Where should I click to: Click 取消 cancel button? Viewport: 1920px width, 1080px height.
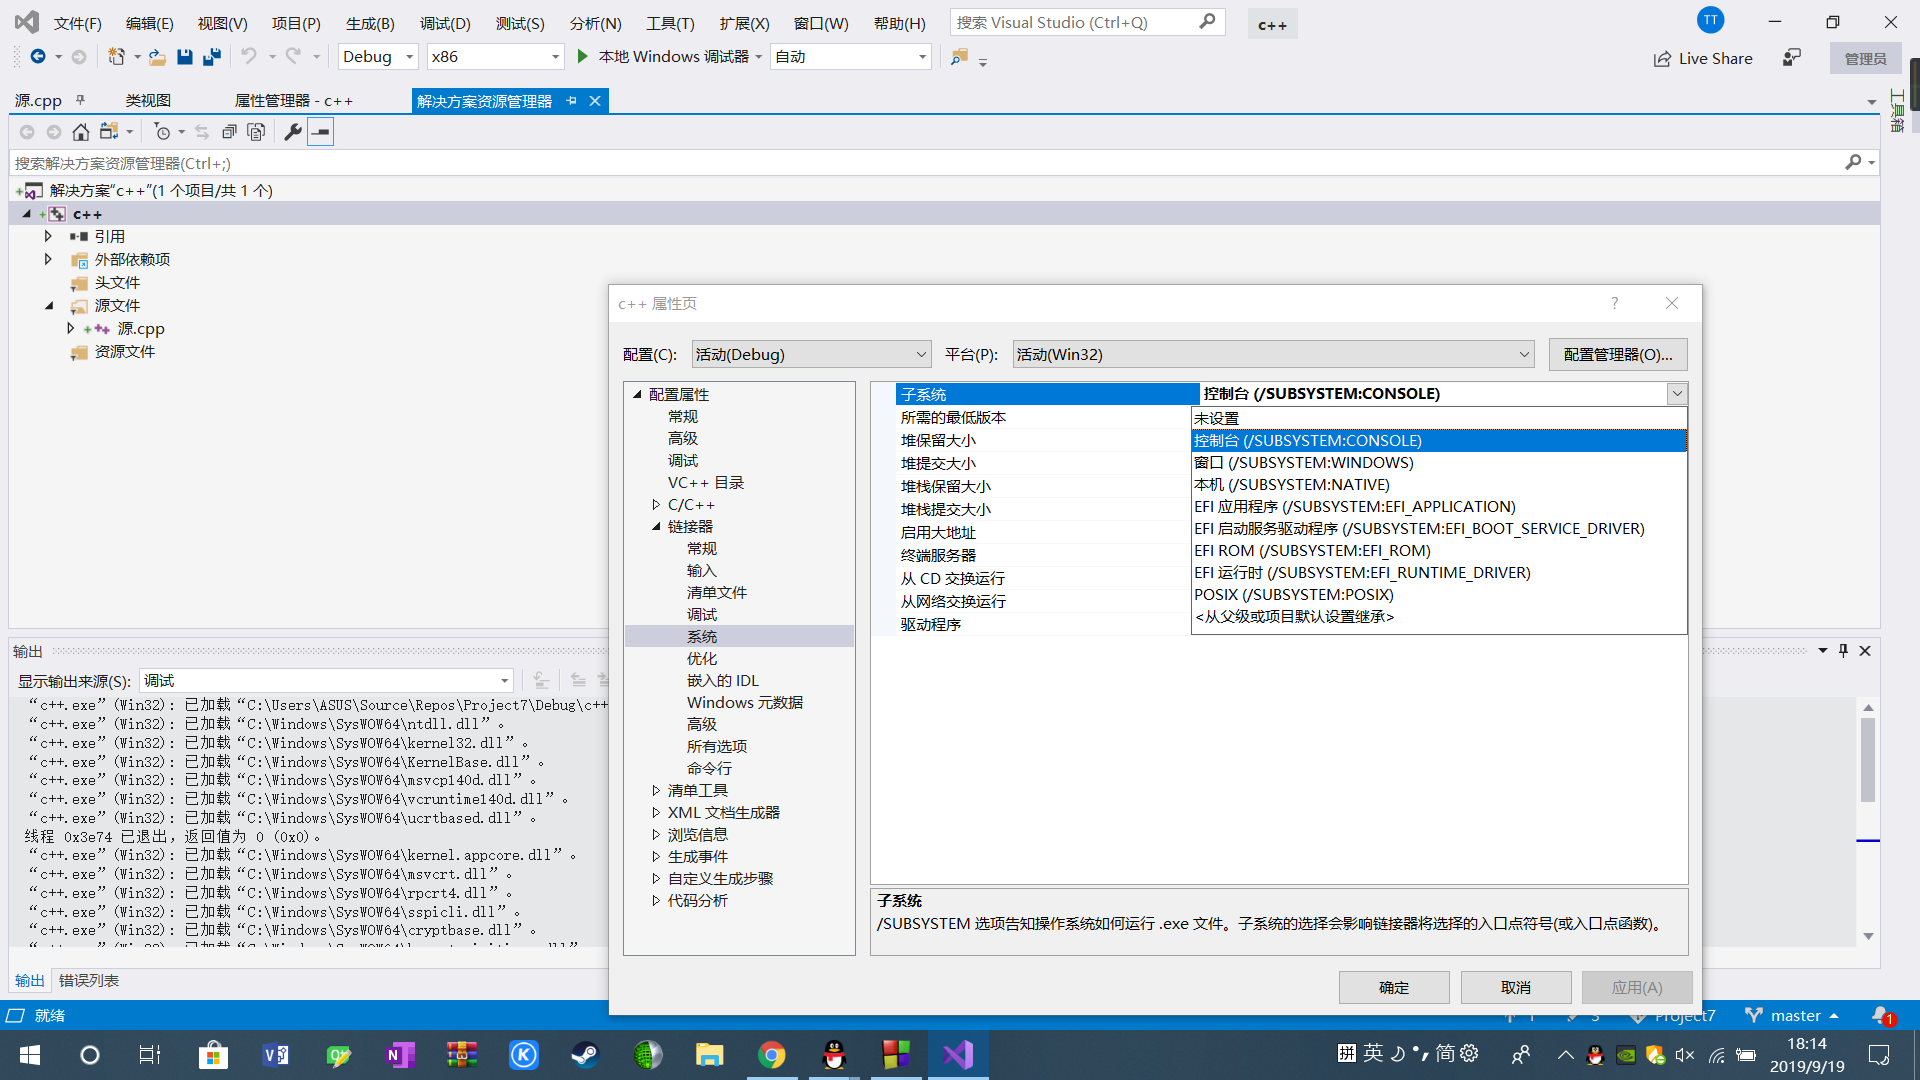1518,986
